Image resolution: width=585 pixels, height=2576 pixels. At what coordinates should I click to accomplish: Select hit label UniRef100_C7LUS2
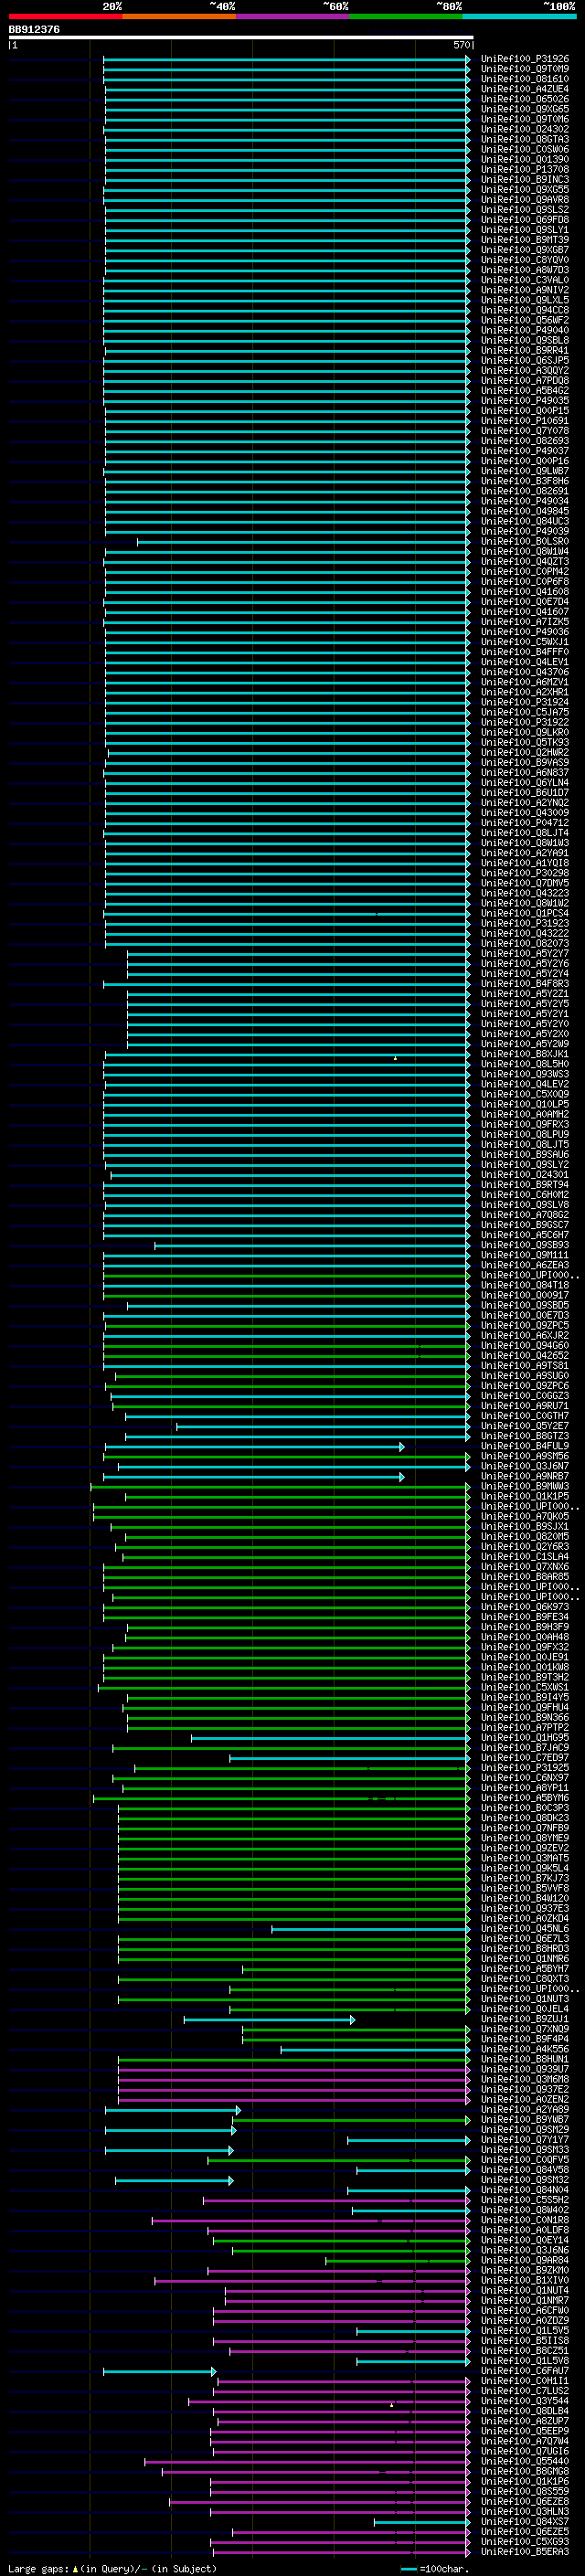[x=525, y=2391]
